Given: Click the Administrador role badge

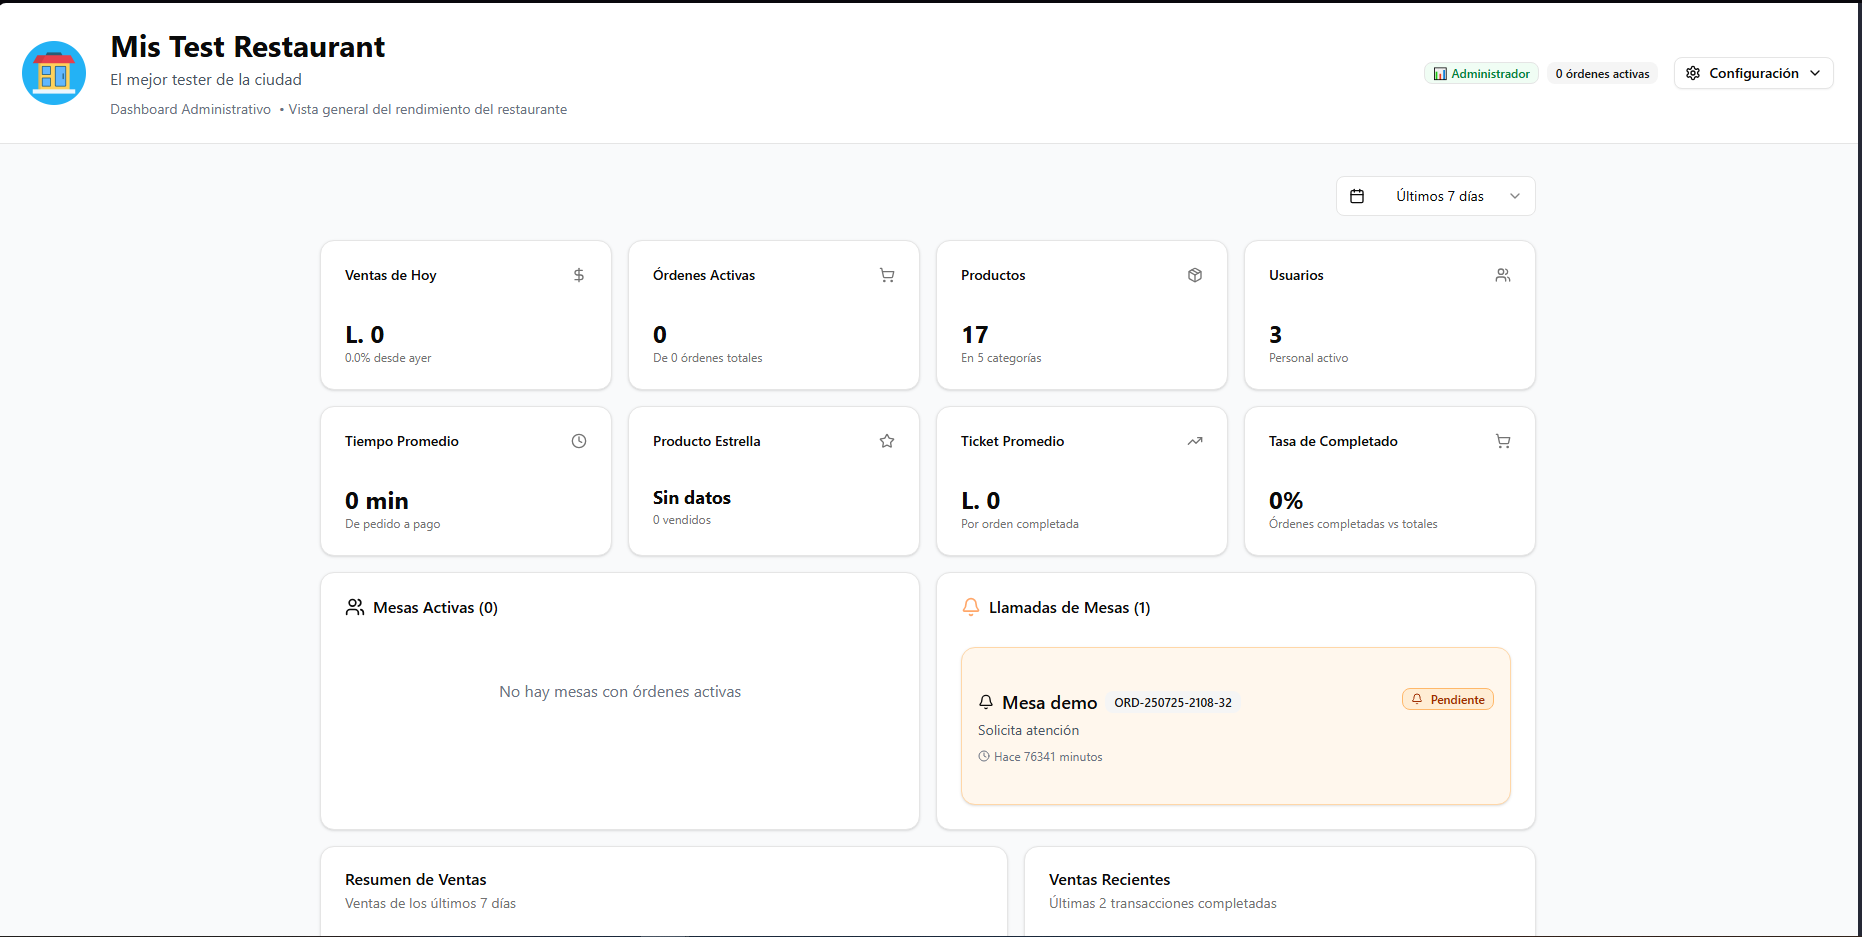Looking at the screenshot, I should [x=1481, y=73].
